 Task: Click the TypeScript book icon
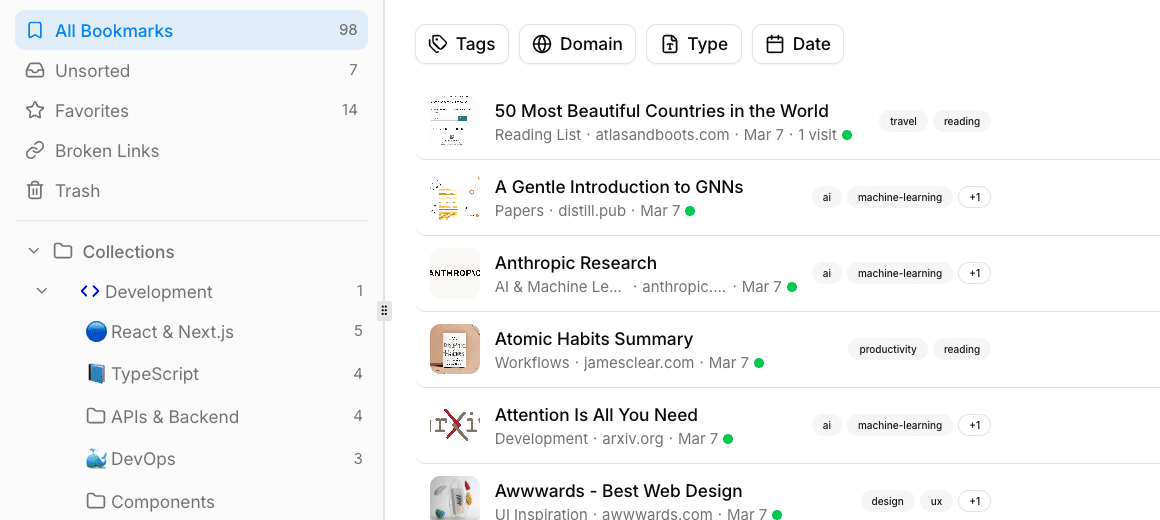click(x=95, y=374)
